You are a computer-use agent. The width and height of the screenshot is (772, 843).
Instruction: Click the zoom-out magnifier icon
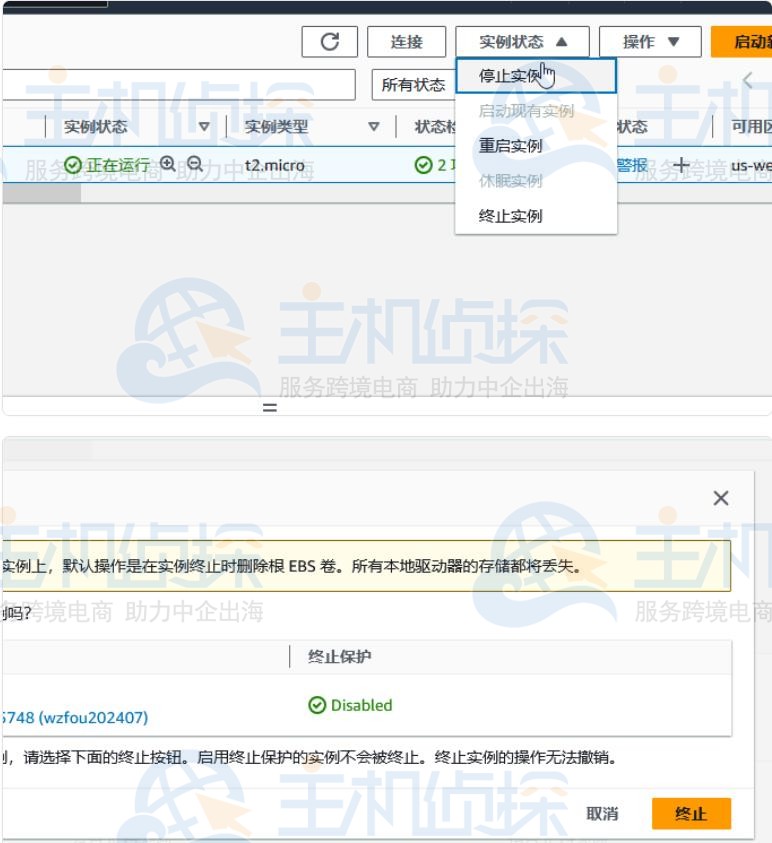[x=195, y=163]
